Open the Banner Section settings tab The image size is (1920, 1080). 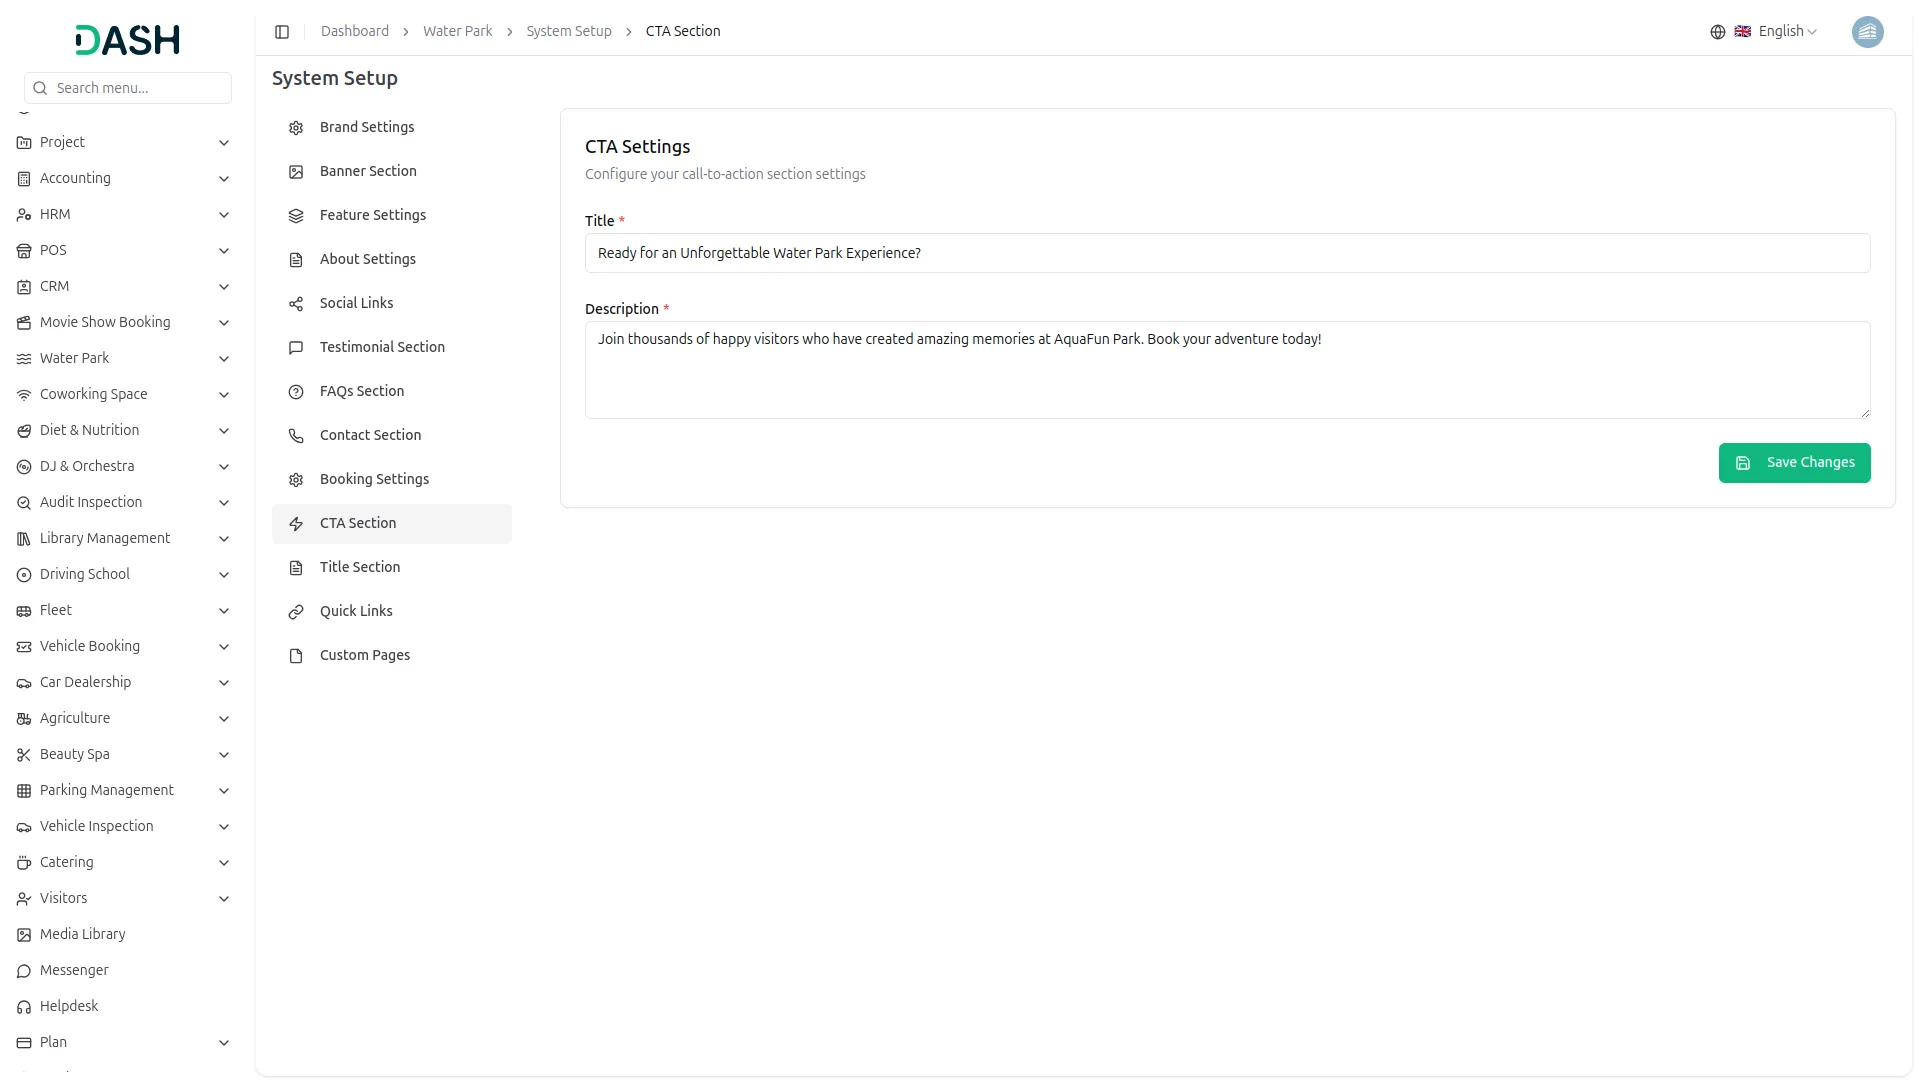click(368, 172)
